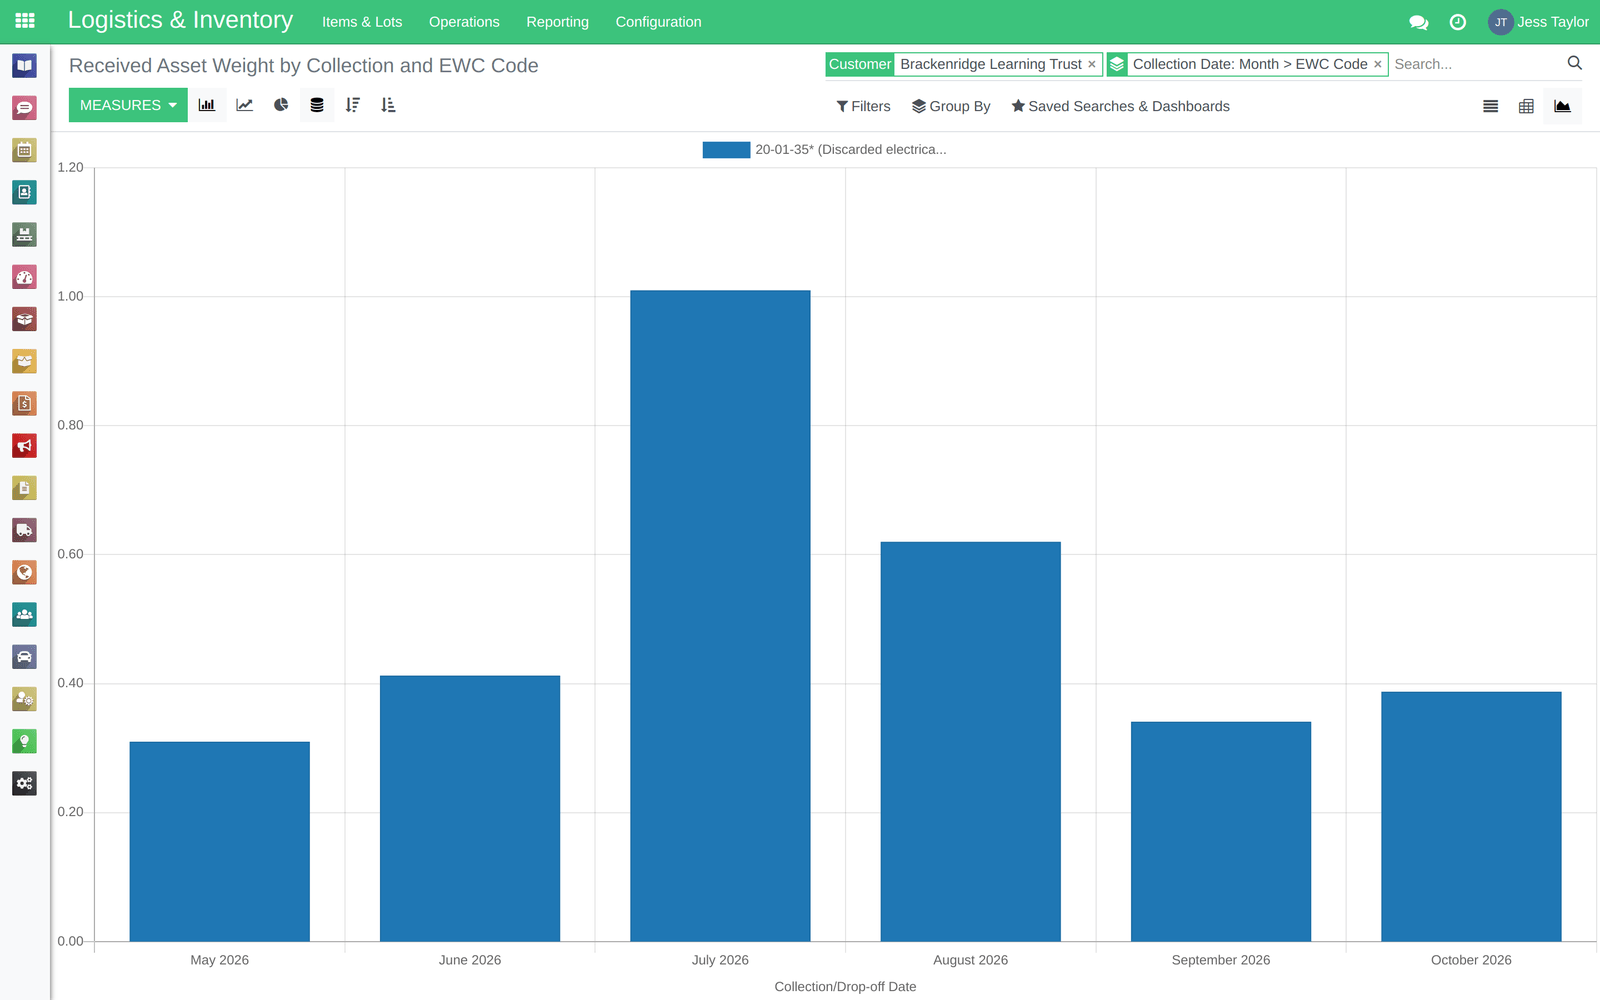The image size is (1600, 1000).
Task: Switch to line chart mode
Action: 244,105
